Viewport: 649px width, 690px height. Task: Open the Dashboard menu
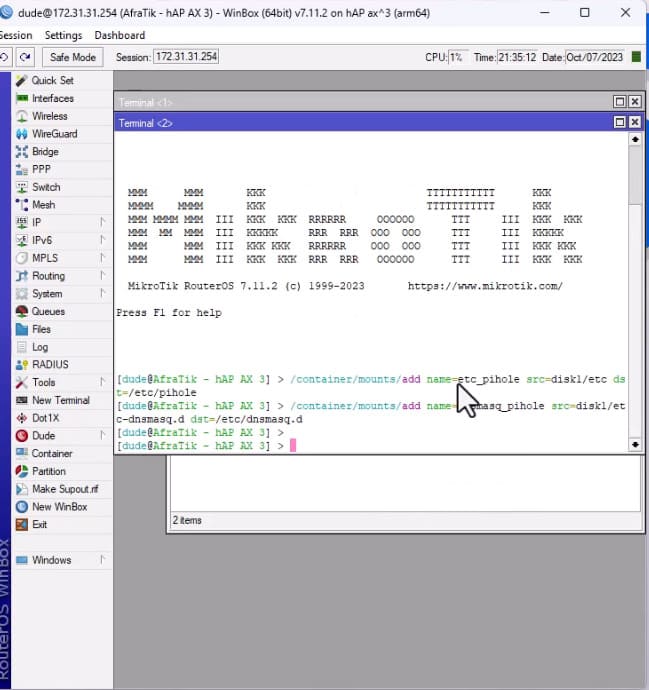120,35
